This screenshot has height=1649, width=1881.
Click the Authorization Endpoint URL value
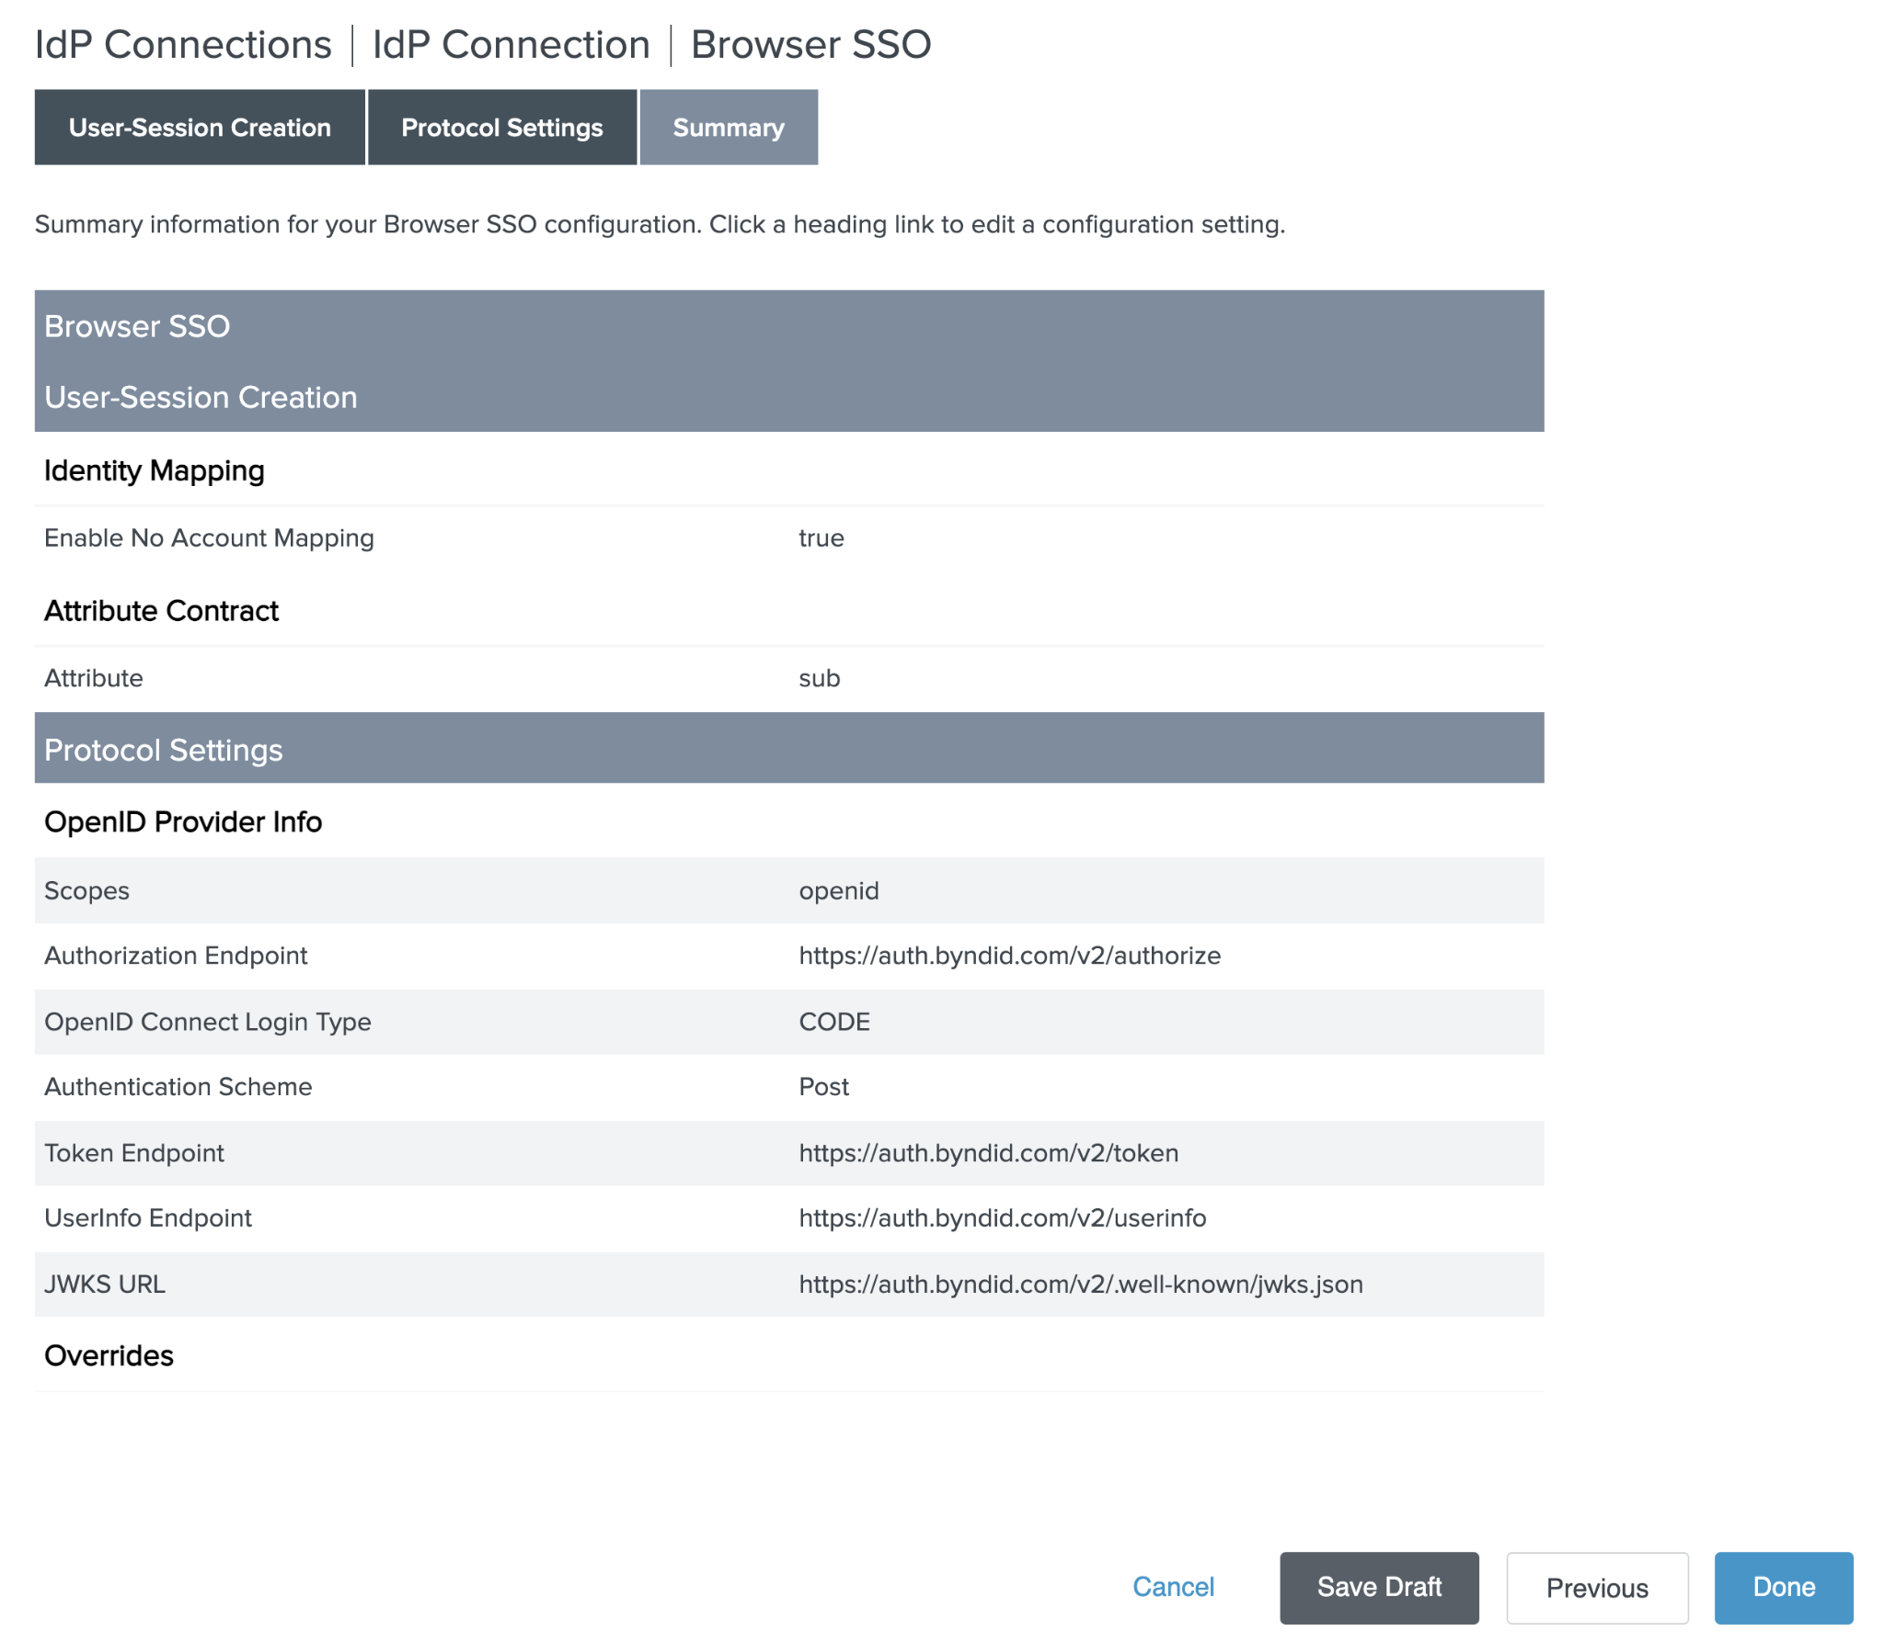1009,955
